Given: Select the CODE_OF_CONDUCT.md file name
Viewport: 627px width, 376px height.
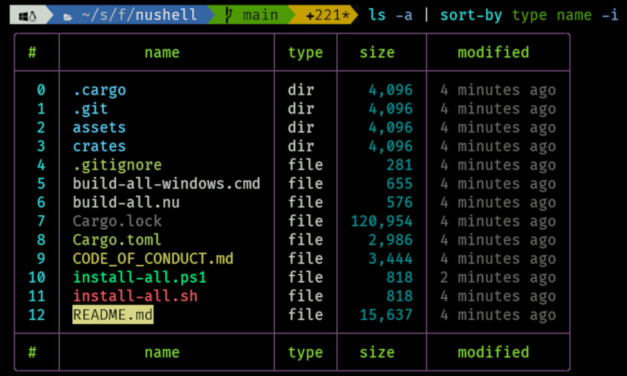Looking at the screenshot, I should coord(153,259).
